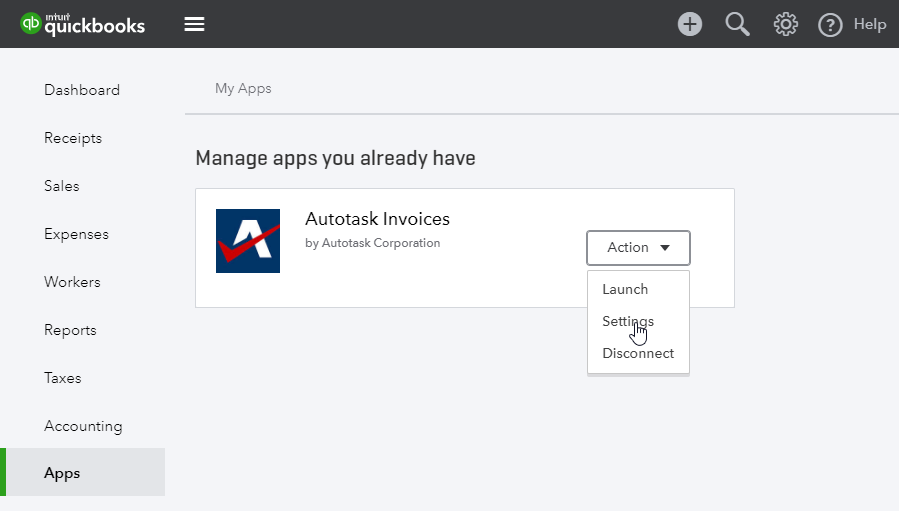Open Dashboard in the sidebar

pos(82,90)
